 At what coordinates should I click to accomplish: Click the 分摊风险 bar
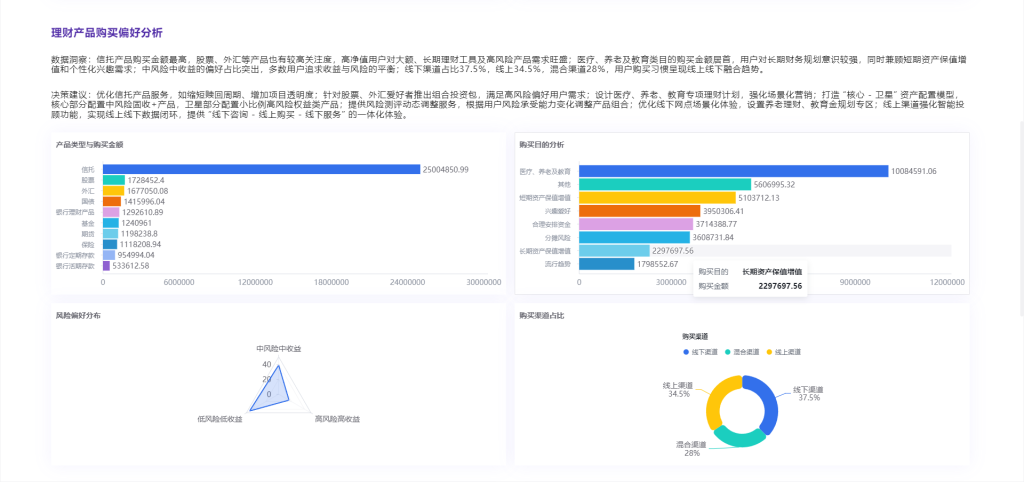[x=634, y=238]
